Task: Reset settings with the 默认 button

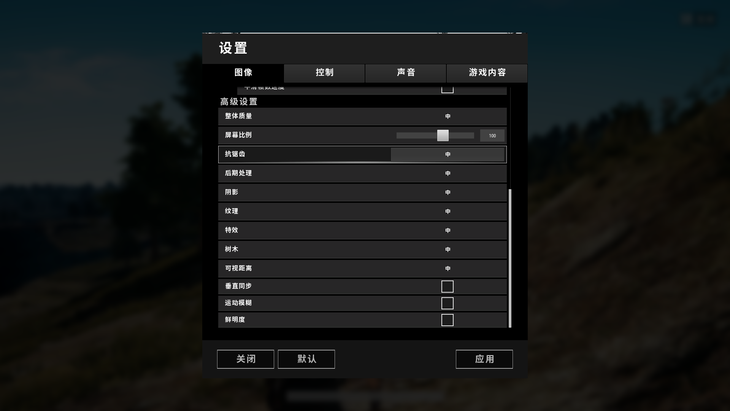Action: (306, 359)
